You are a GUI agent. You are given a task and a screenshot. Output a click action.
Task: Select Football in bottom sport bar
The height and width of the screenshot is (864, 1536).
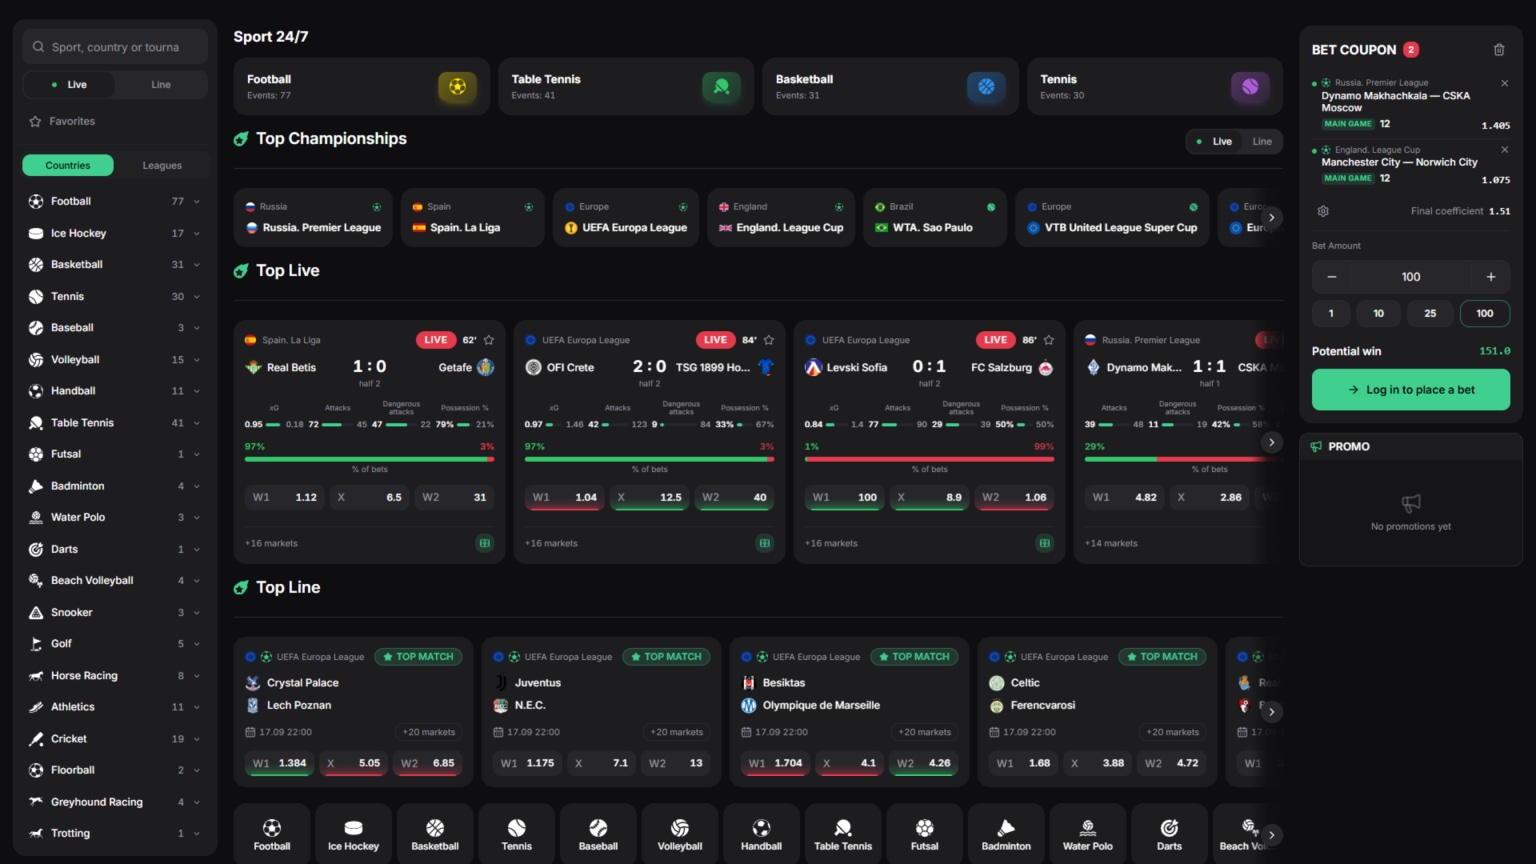(272, 834)
